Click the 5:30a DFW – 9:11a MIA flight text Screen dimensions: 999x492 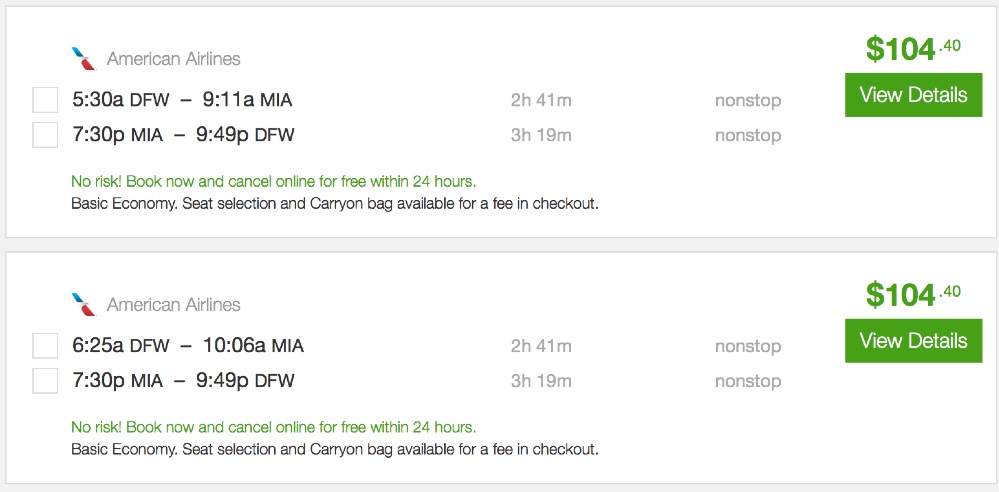tap(182, 100)
